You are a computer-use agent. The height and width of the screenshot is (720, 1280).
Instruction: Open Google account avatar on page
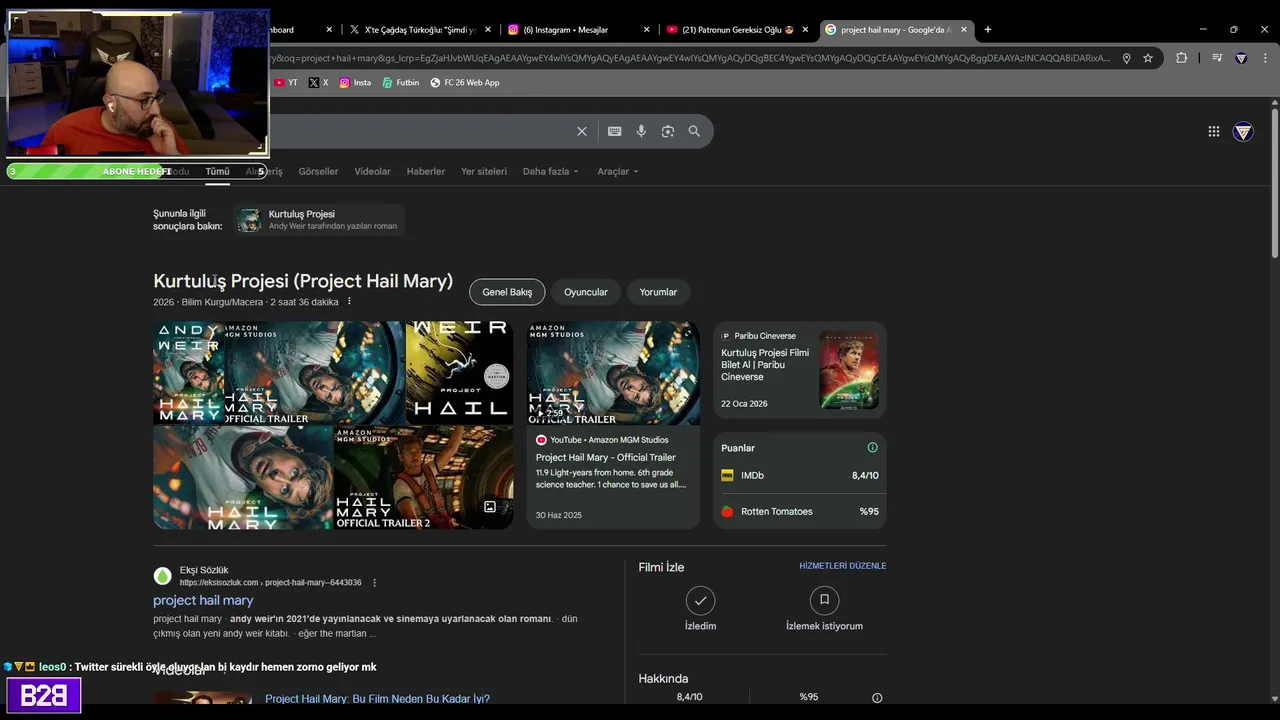(x=1243, y=131)
